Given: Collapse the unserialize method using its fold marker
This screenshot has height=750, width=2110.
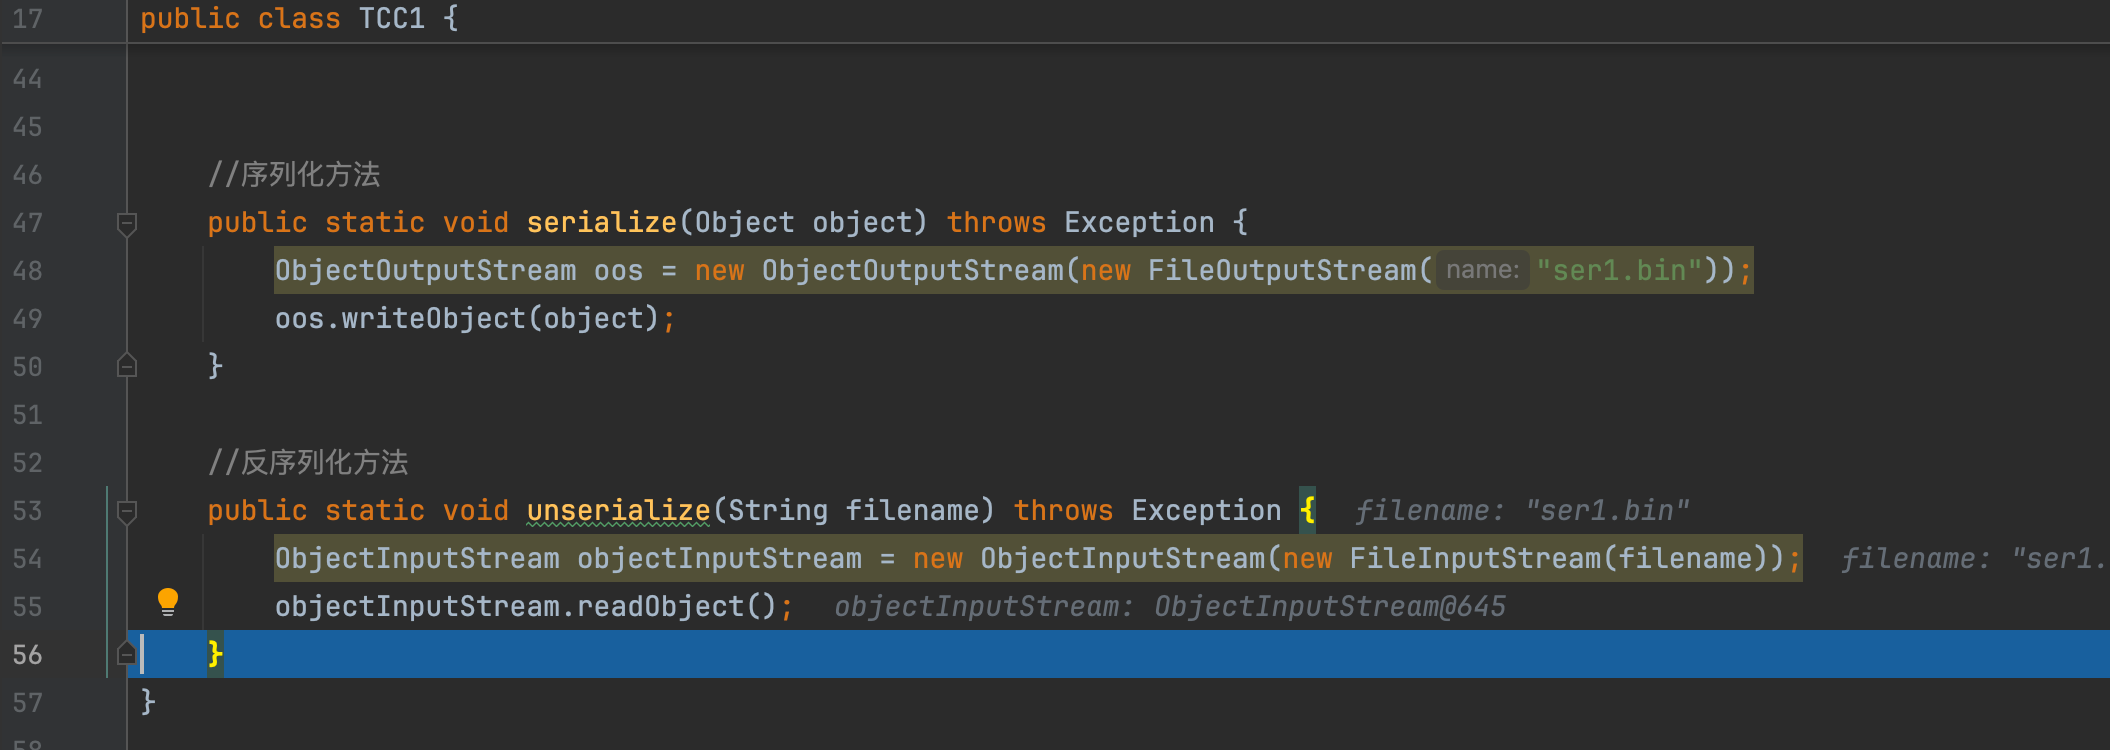Looking at the screenshot, I should 127,511.
